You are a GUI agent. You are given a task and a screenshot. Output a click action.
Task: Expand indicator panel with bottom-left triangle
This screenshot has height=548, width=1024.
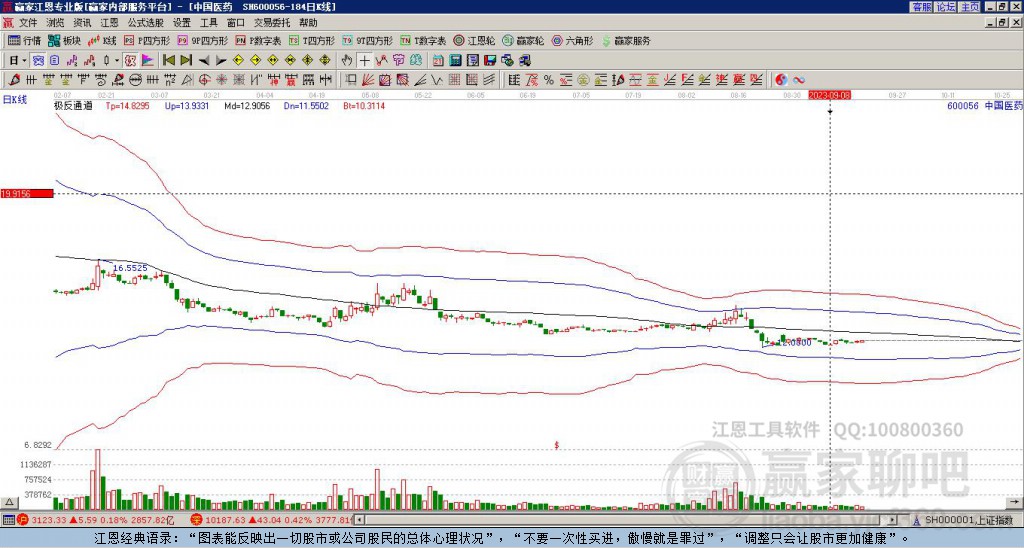9,502
